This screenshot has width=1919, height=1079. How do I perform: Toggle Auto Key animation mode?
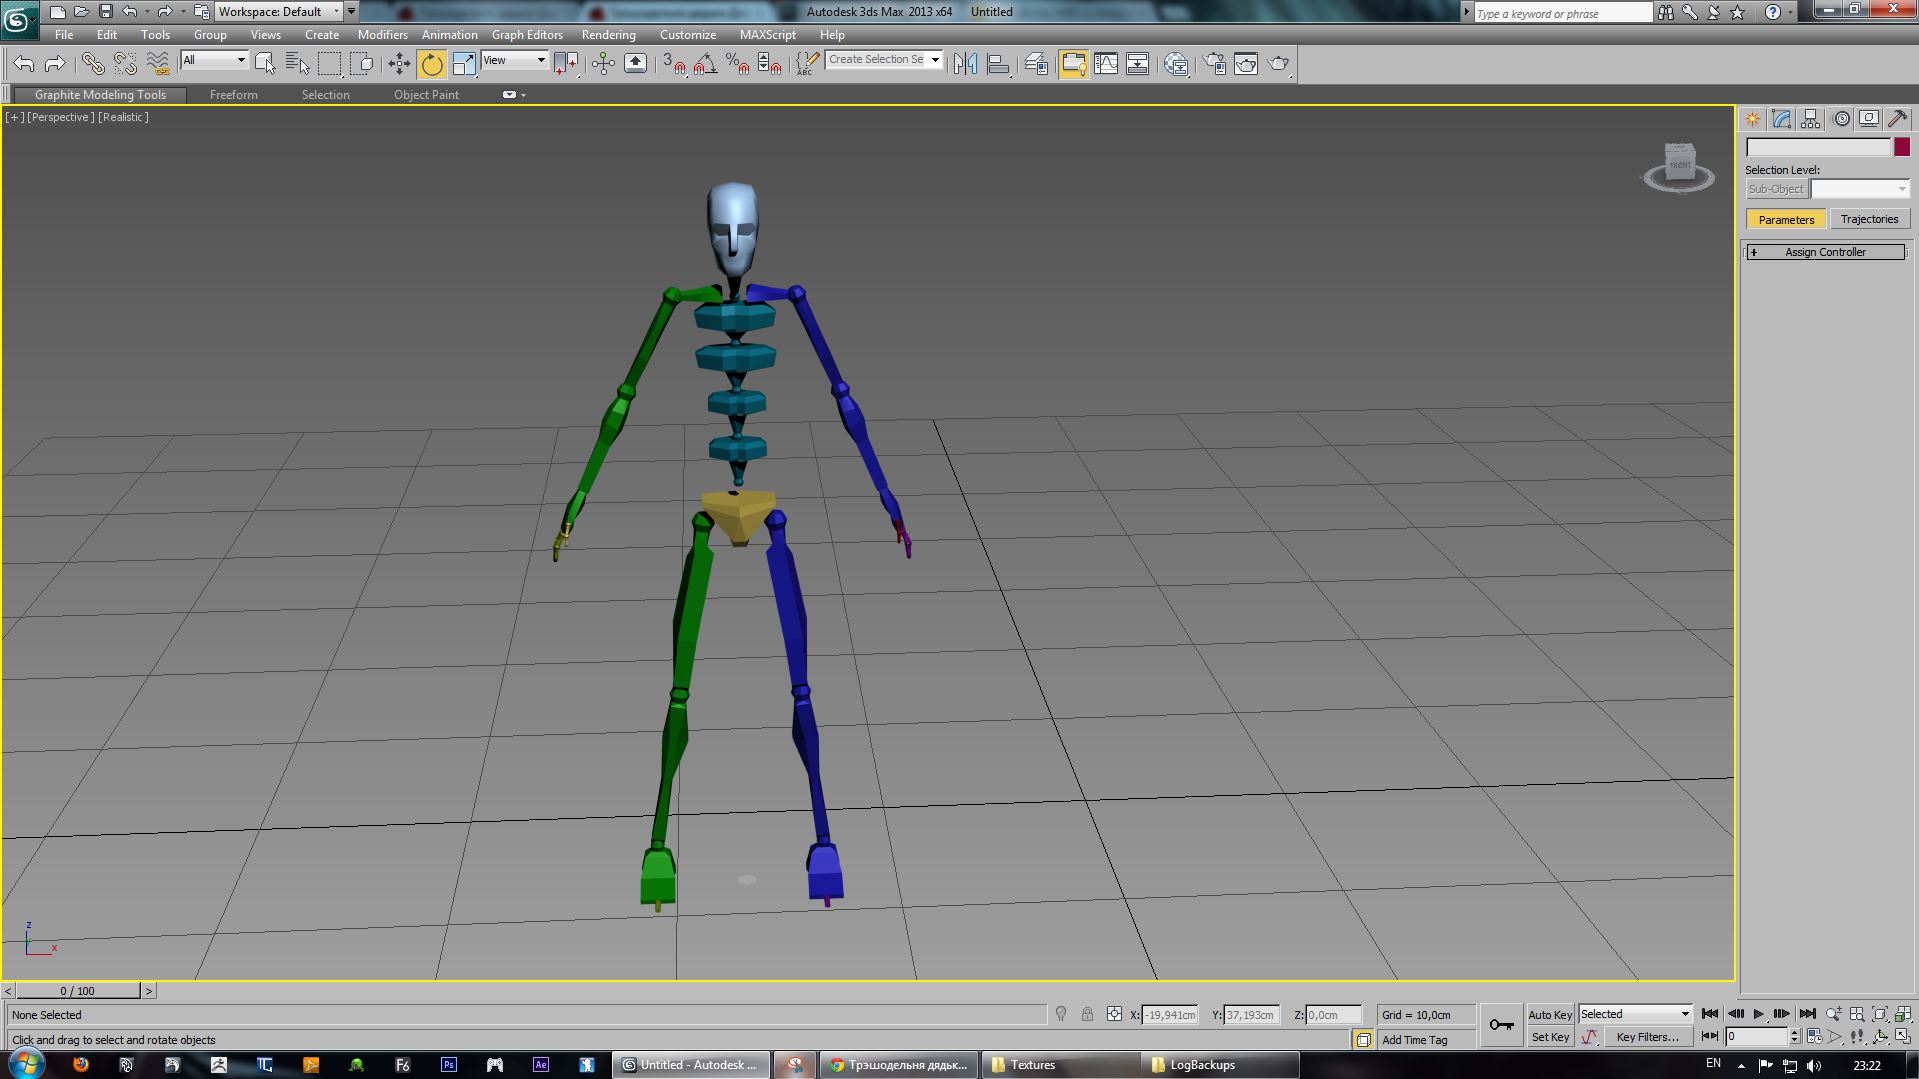1550,1014
